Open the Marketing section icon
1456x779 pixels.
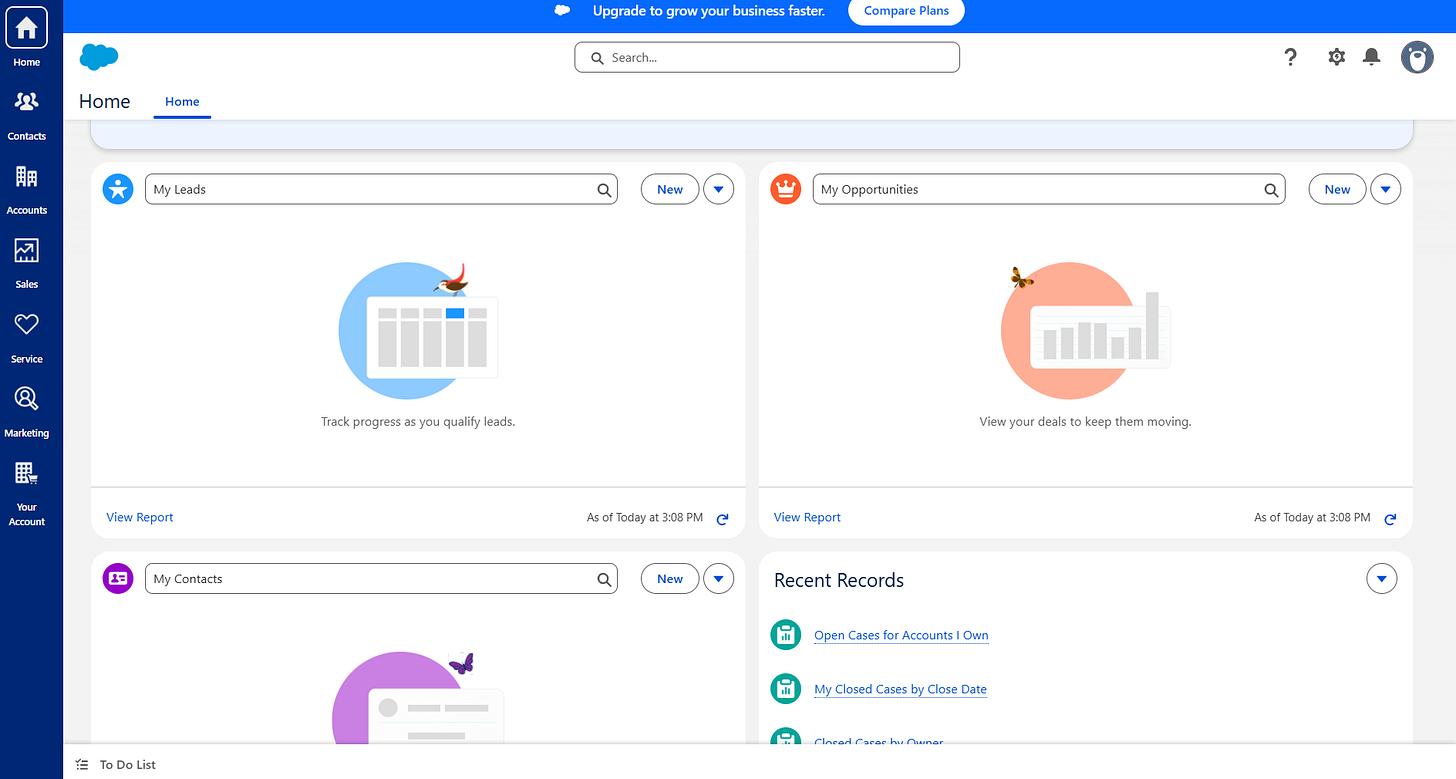click(x=27, y=407)
